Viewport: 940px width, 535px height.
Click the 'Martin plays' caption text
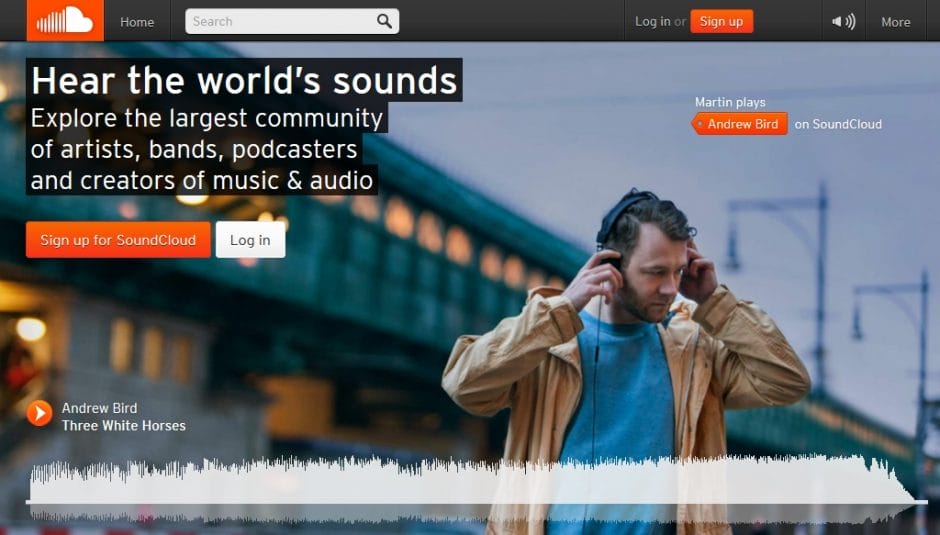[x=730, y=103]
